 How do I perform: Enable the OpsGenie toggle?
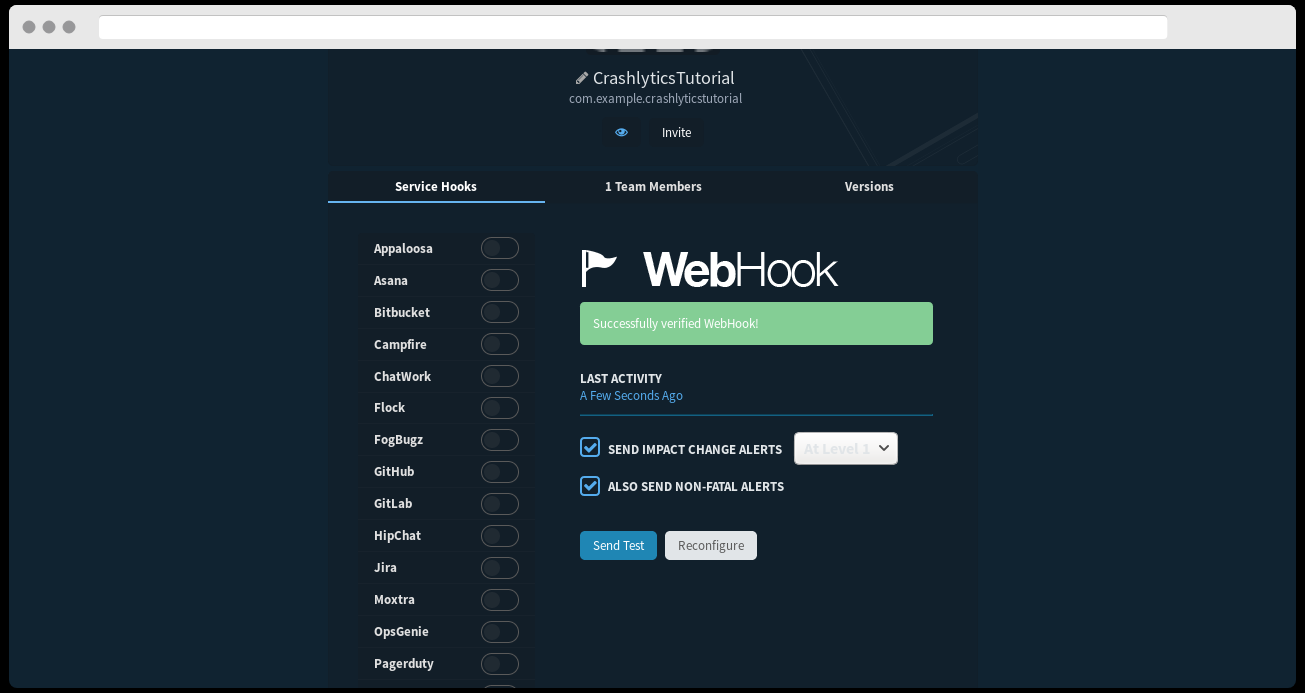coord(500,632)
